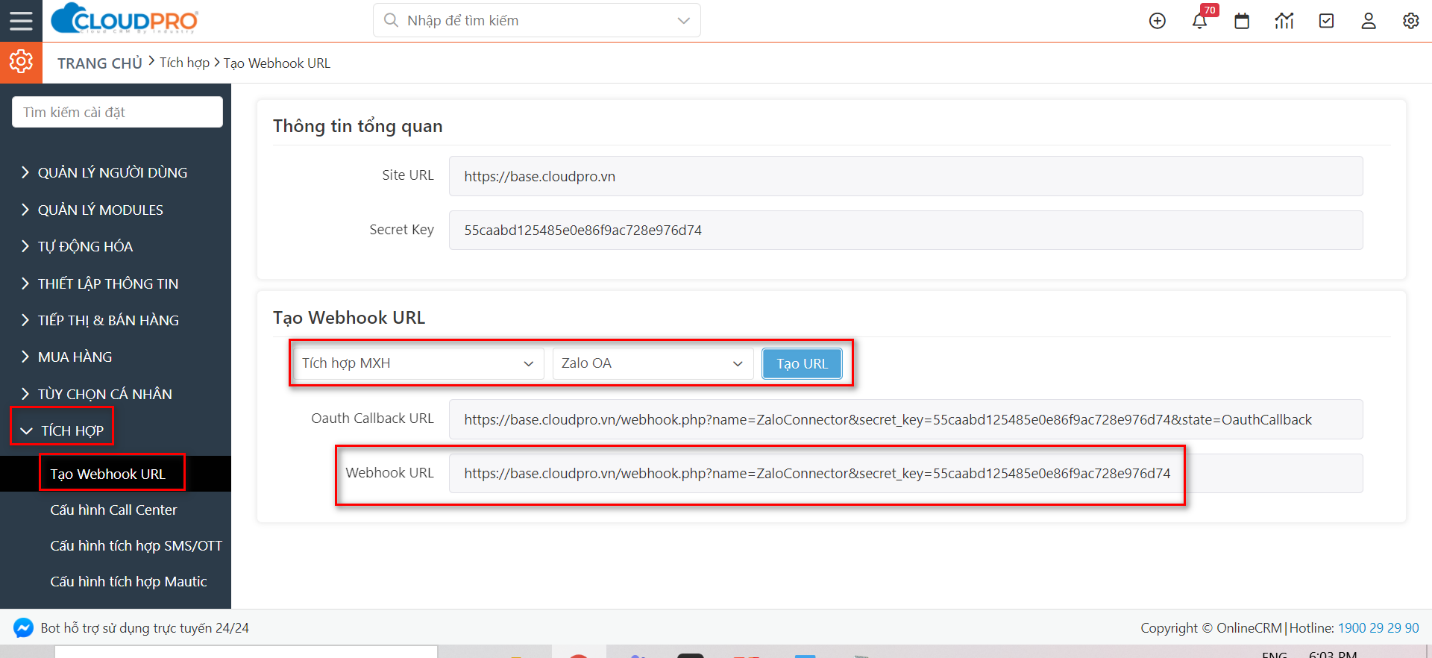Open the user profile icon

click(1369, 20)
